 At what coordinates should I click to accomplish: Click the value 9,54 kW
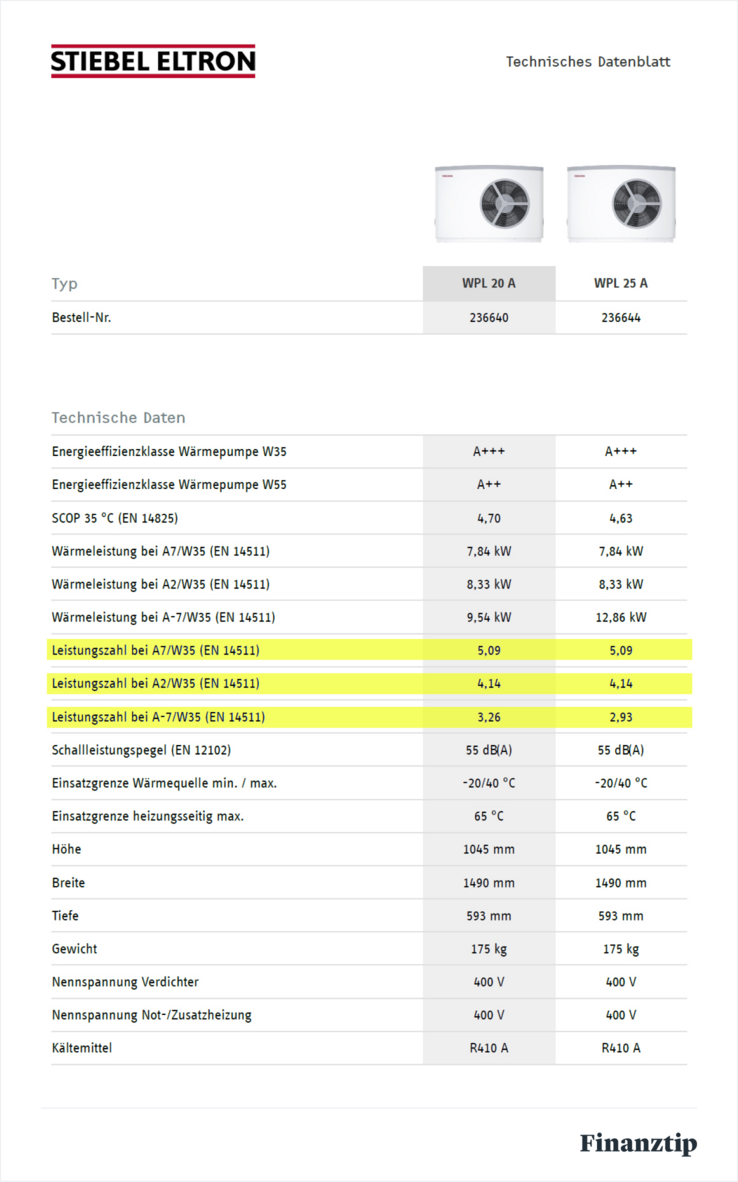pos(489,617)
